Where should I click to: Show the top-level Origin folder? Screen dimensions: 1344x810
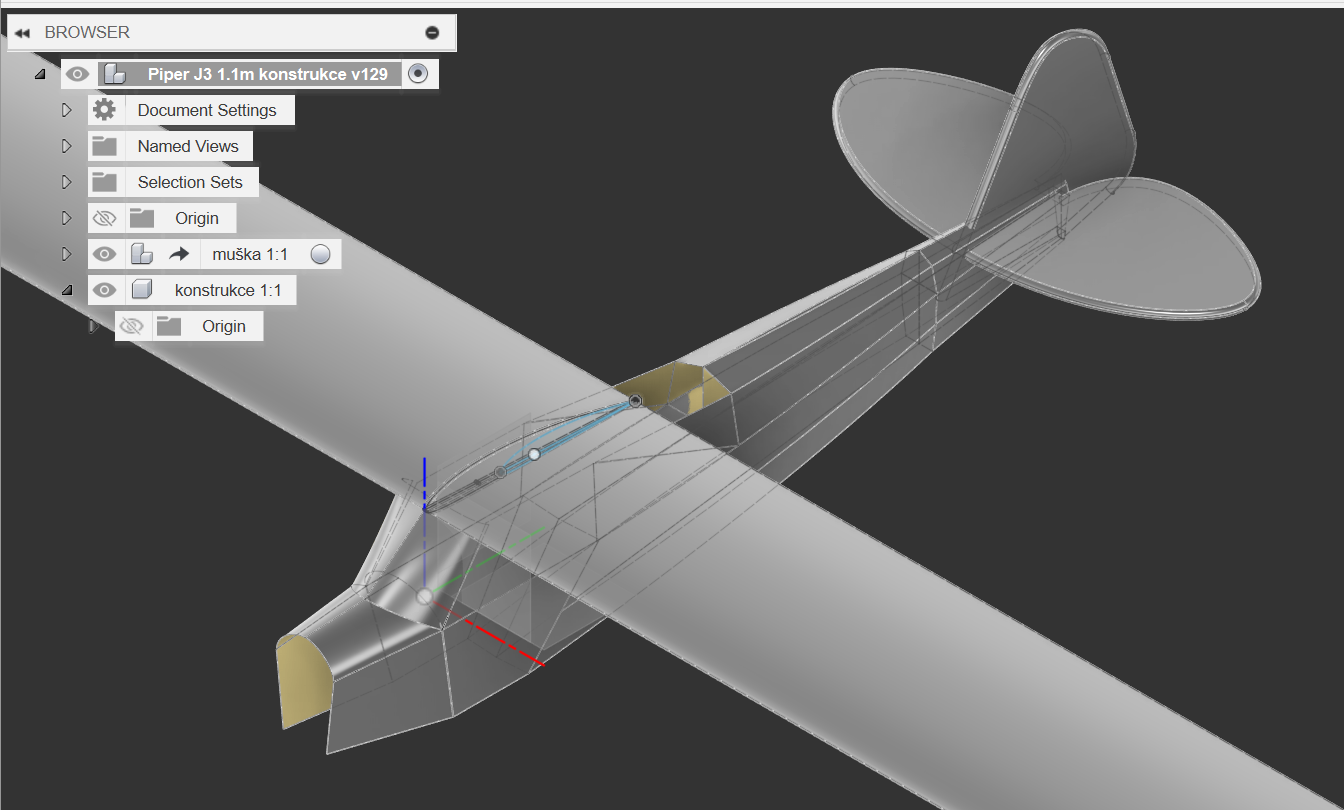104,218
